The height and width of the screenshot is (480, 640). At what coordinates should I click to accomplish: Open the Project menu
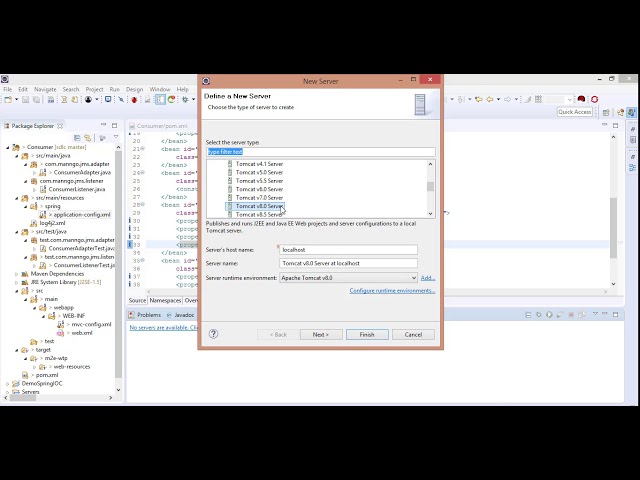tap(94, 89)
